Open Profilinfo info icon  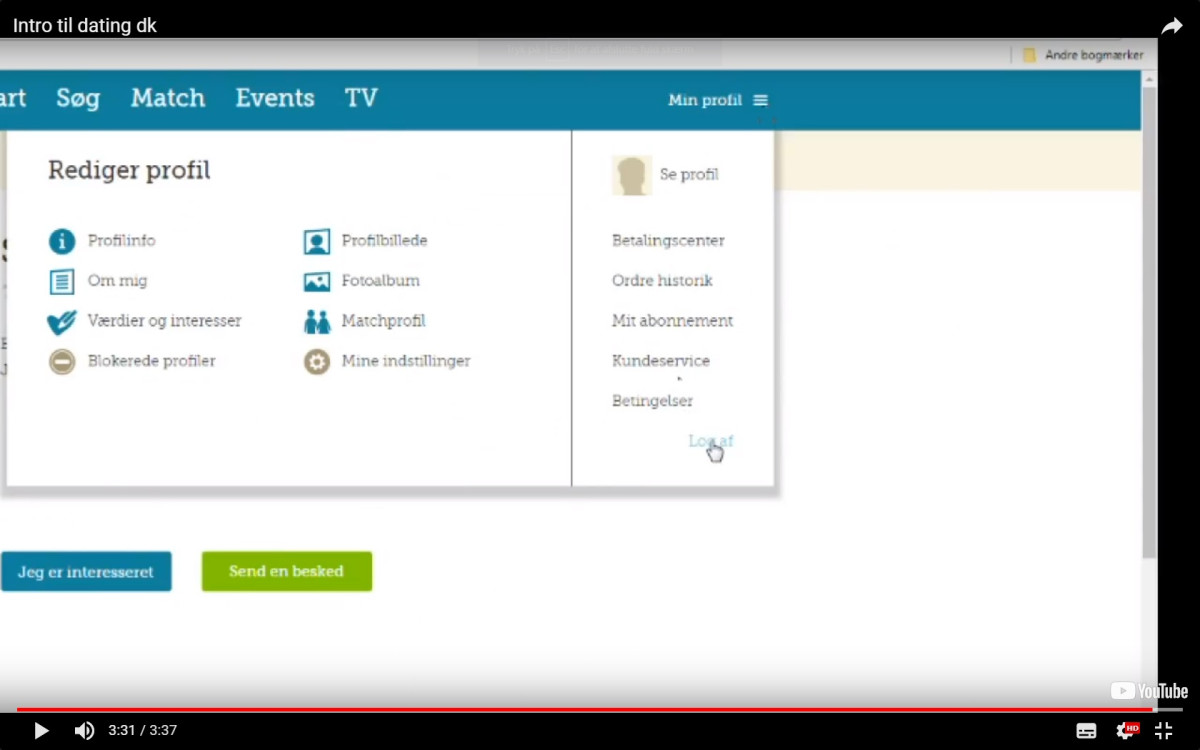pos(62,241)
